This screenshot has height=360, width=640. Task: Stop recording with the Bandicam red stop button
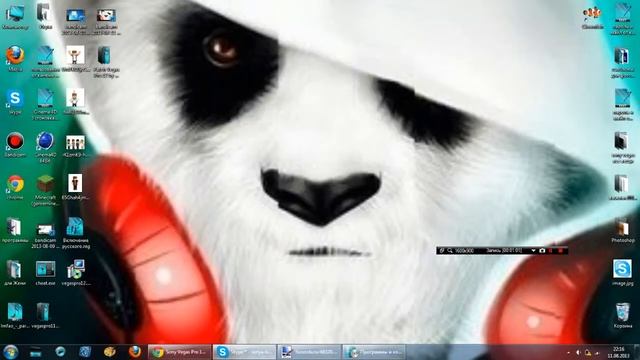(x=560, y=251)
